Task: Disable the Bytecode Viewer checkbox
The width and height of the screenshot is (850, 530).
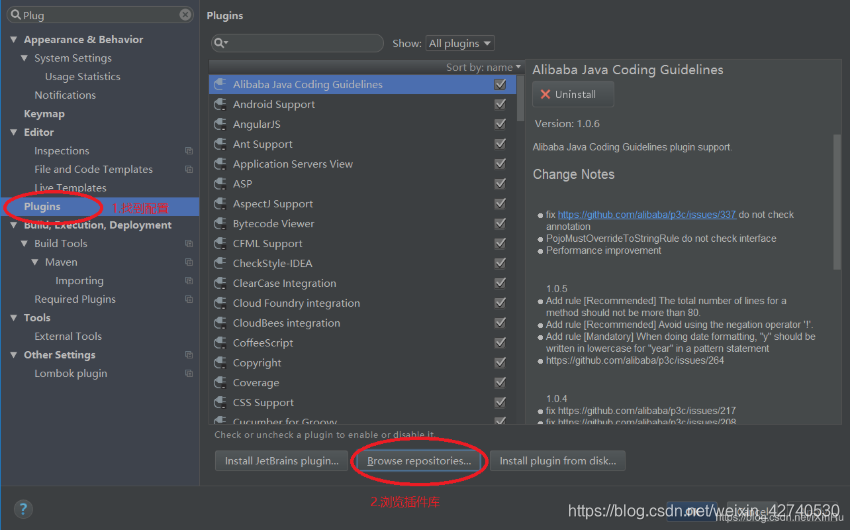Action: [x=500, y=223]
